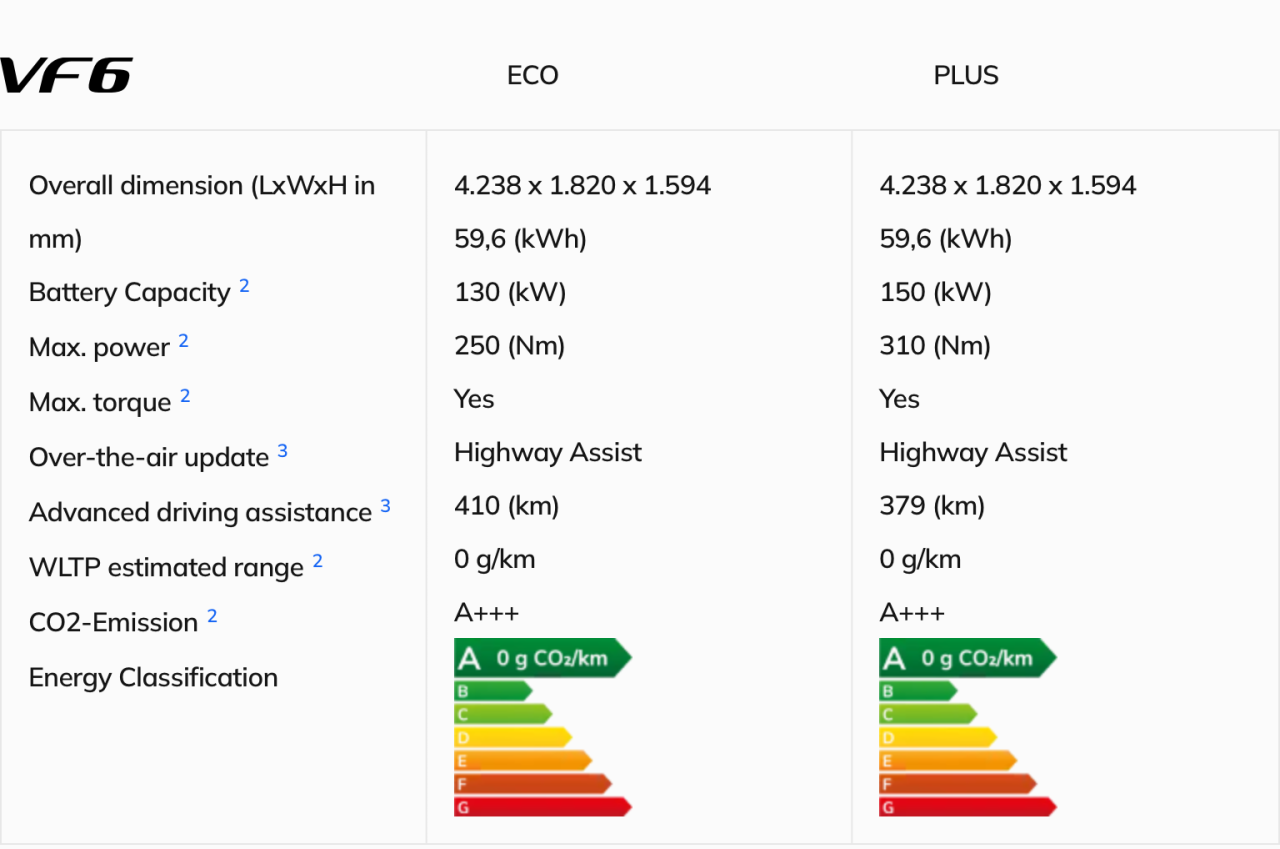Viewport: 1280px width, 849px height.
Task: Open footnote 2 beside Max. torque
Action: click(x=185, y=397)
